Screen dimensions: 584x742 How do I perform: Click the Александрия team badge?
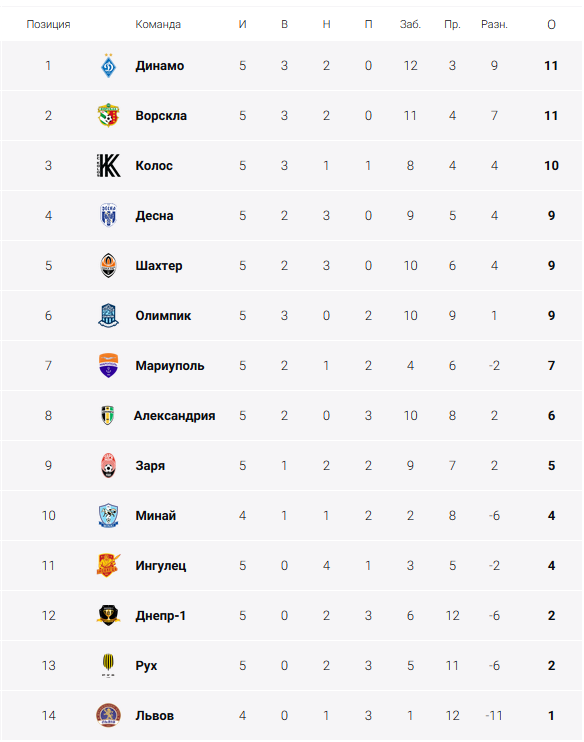108,415
